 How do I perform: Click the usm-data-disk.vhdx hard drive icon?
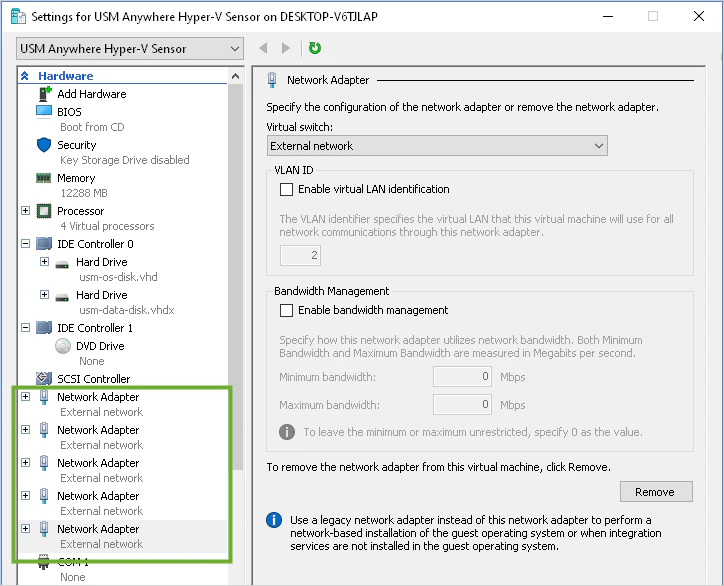point(62,297)
